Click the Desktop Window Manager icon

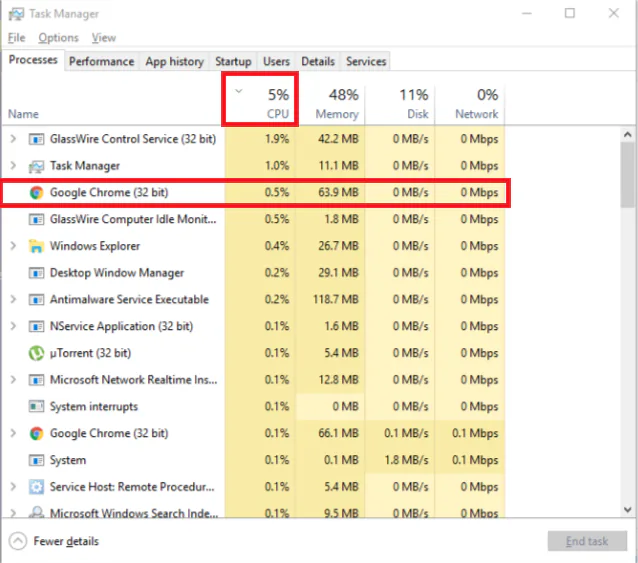pyautogui.click(x=36, y=273)
